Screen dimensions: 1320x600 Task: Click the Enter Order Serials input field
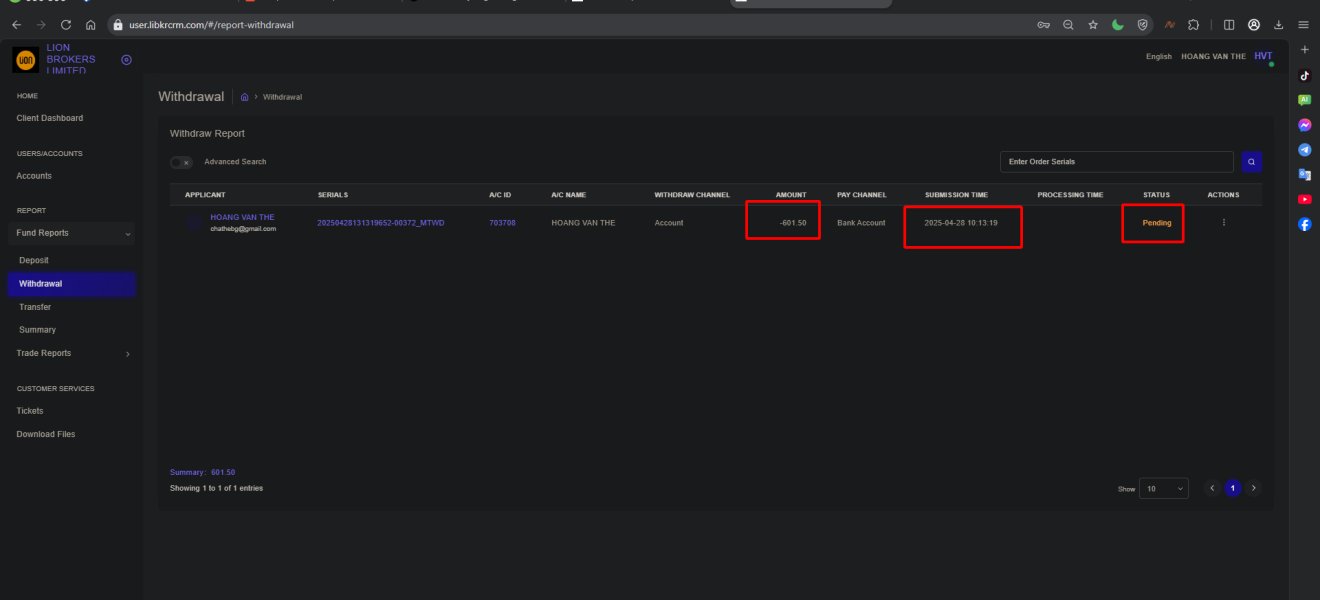tap(1116, 161)
